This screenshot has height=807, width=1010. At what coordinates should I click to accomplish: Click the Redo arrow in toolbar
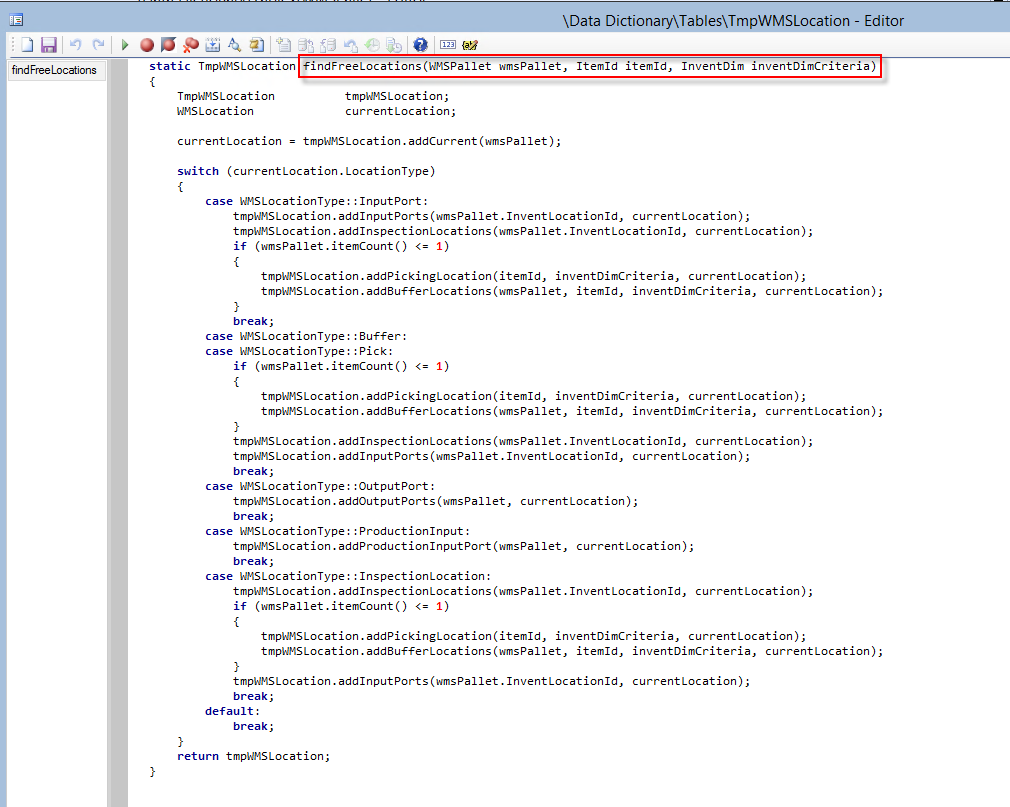pos(98,45)
